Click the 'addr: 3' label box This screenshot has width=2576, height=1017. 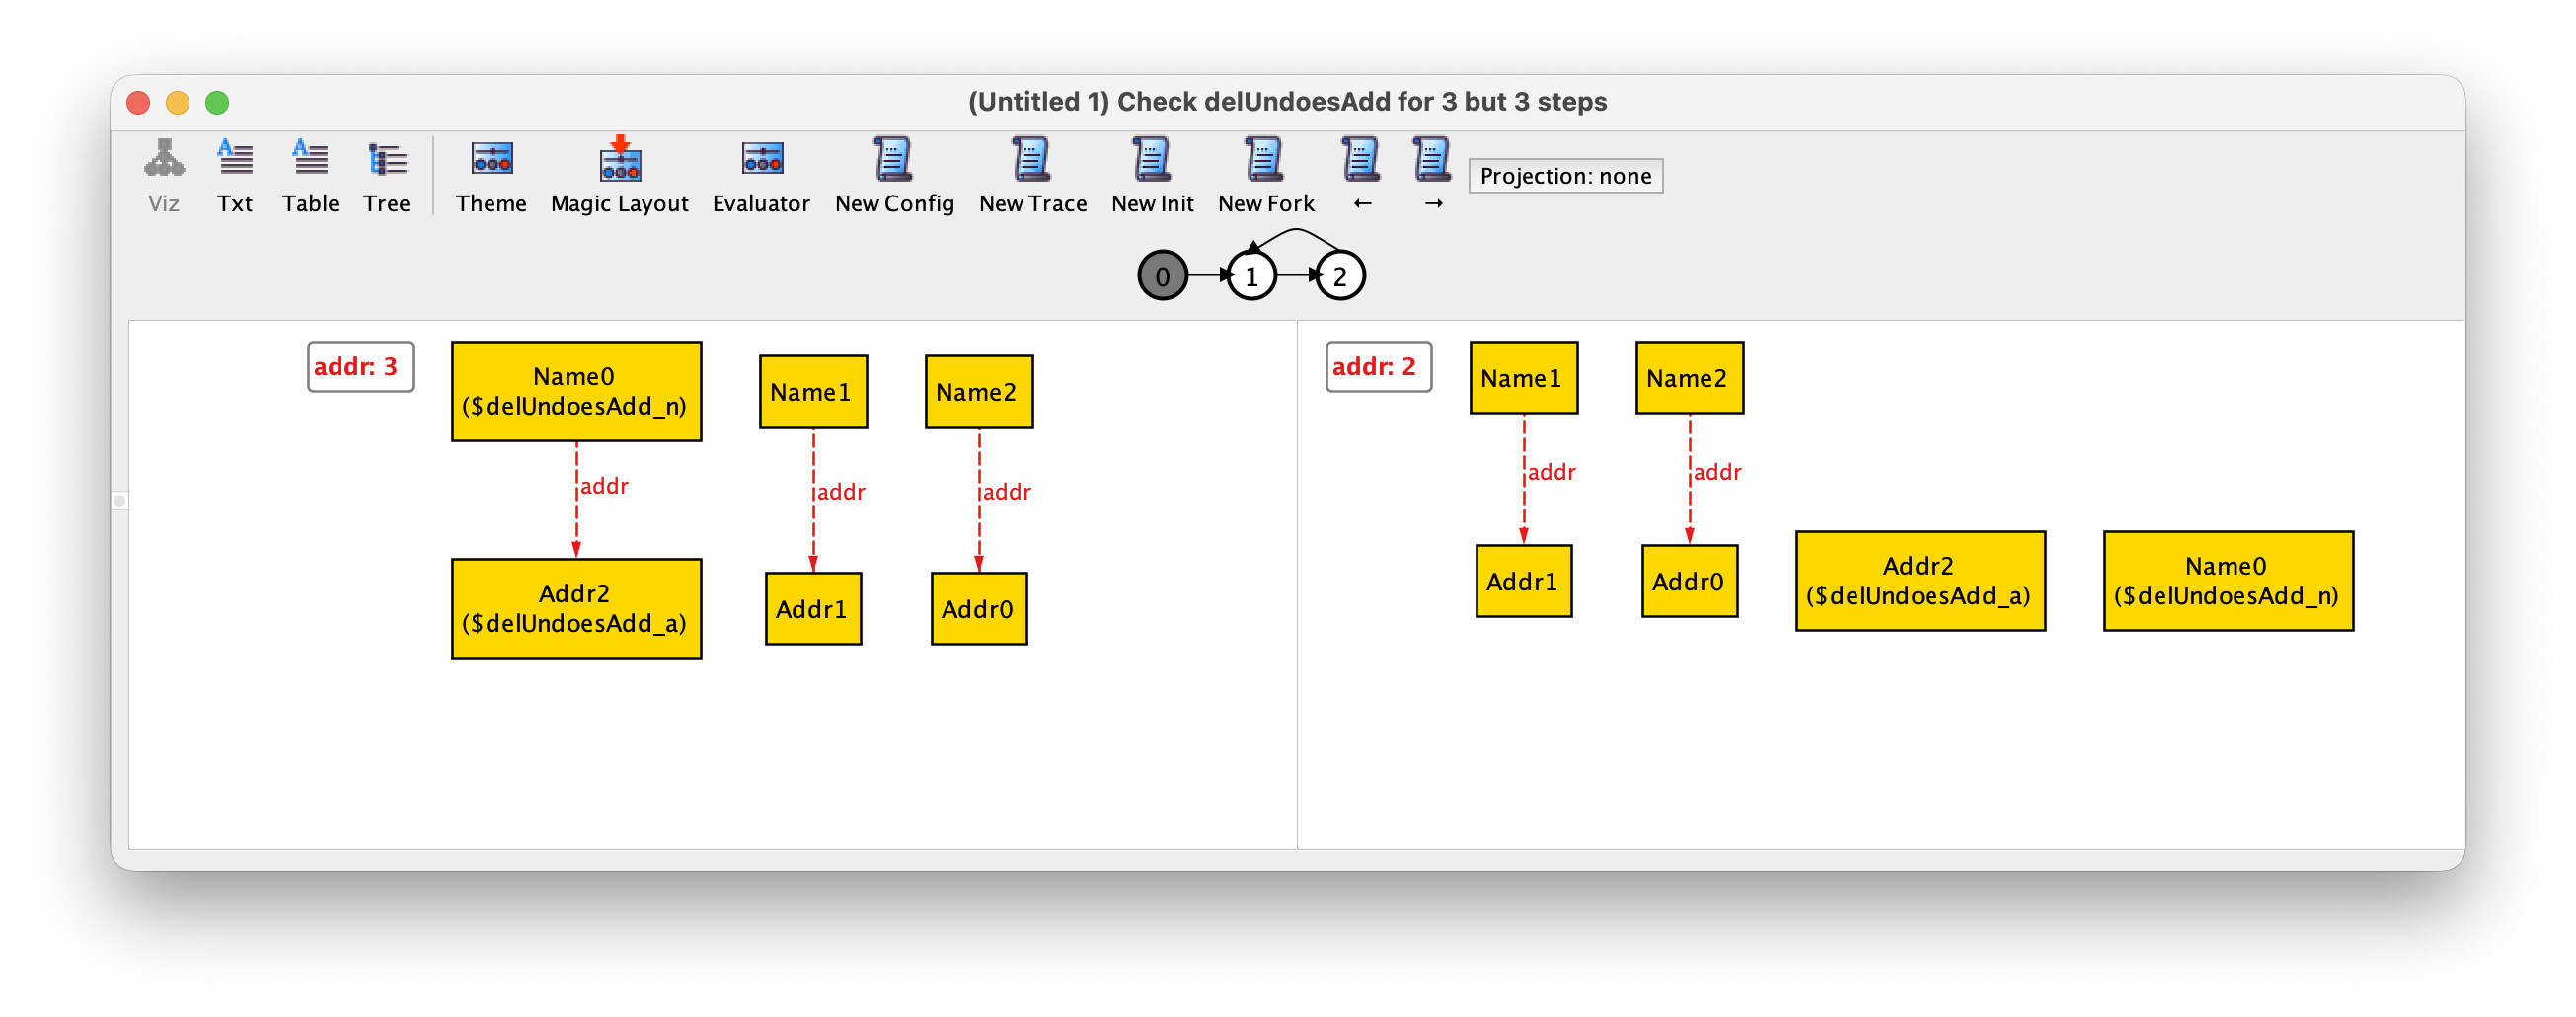[360, 367]
